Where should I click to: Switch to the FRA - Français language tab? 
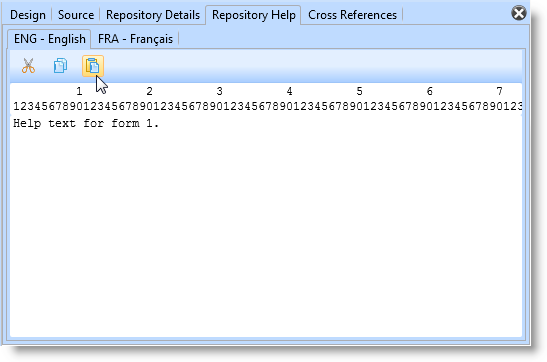(x=135, y=39)
